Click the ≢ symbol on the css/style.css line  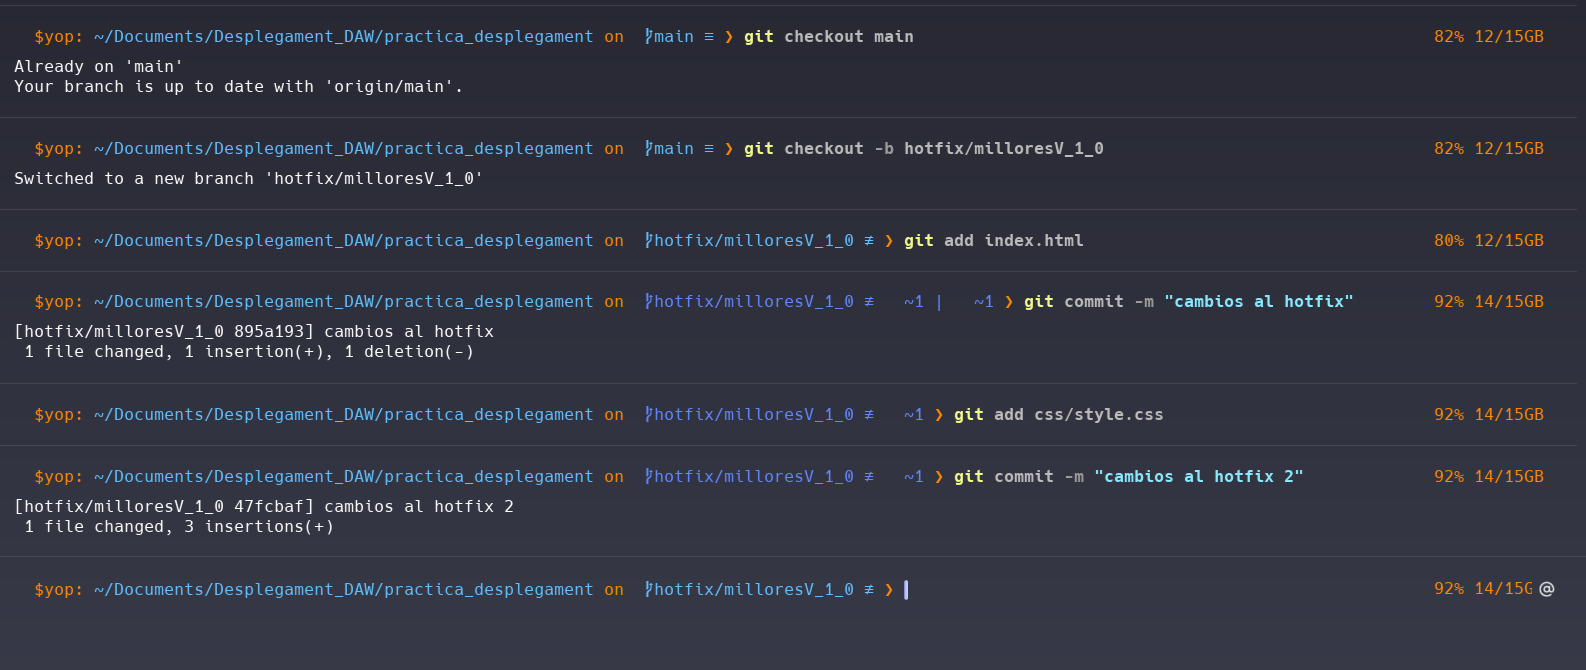(x=869, y=415)
